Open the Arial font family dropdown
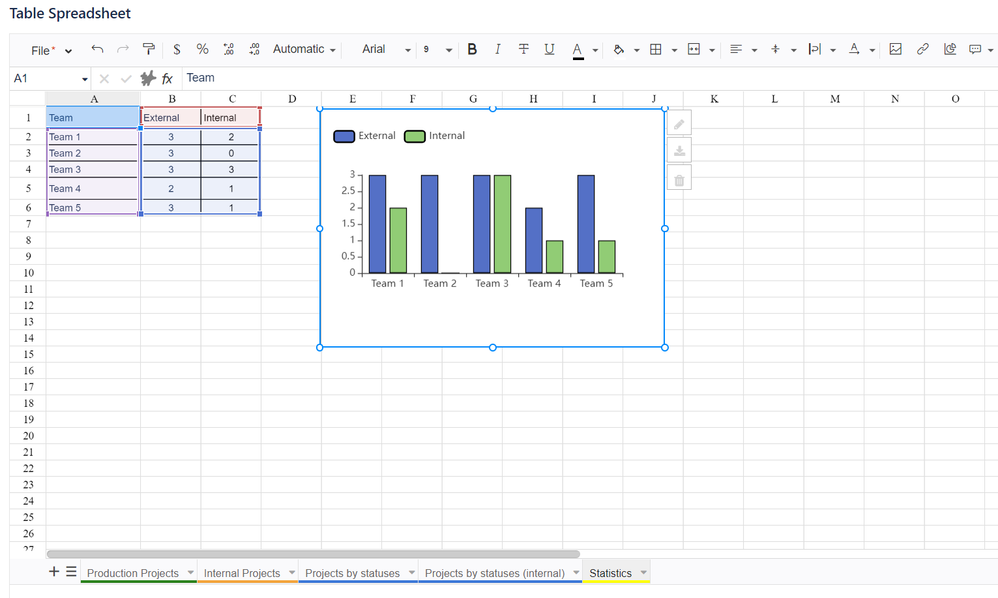This screenshot has width=998, height=598. (x=386, y=49)
